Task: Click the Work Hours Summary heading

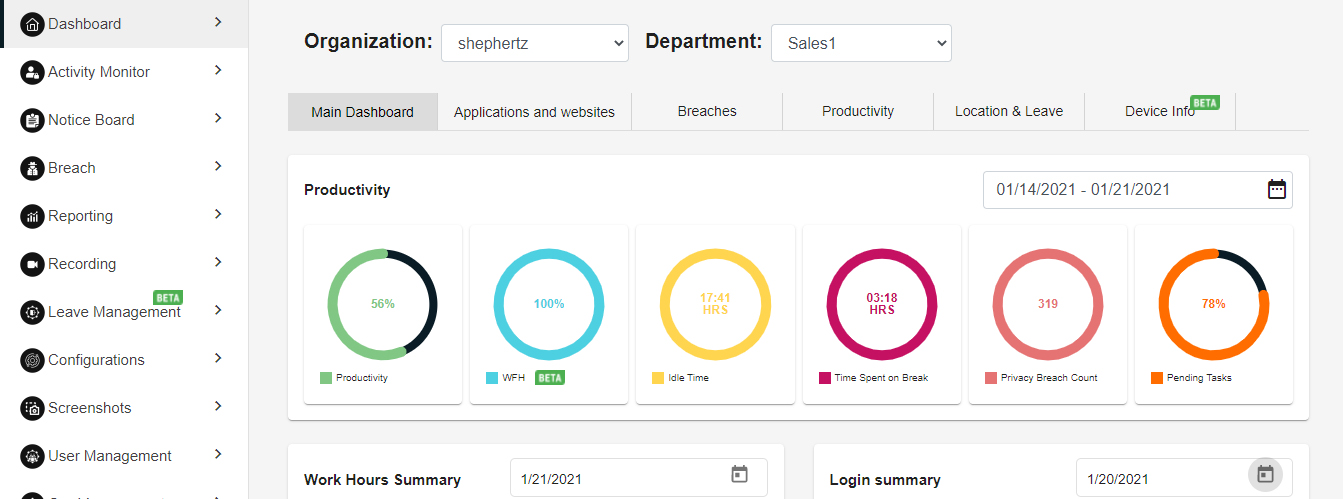Action: pyautogui.click(x=382, y=480)
